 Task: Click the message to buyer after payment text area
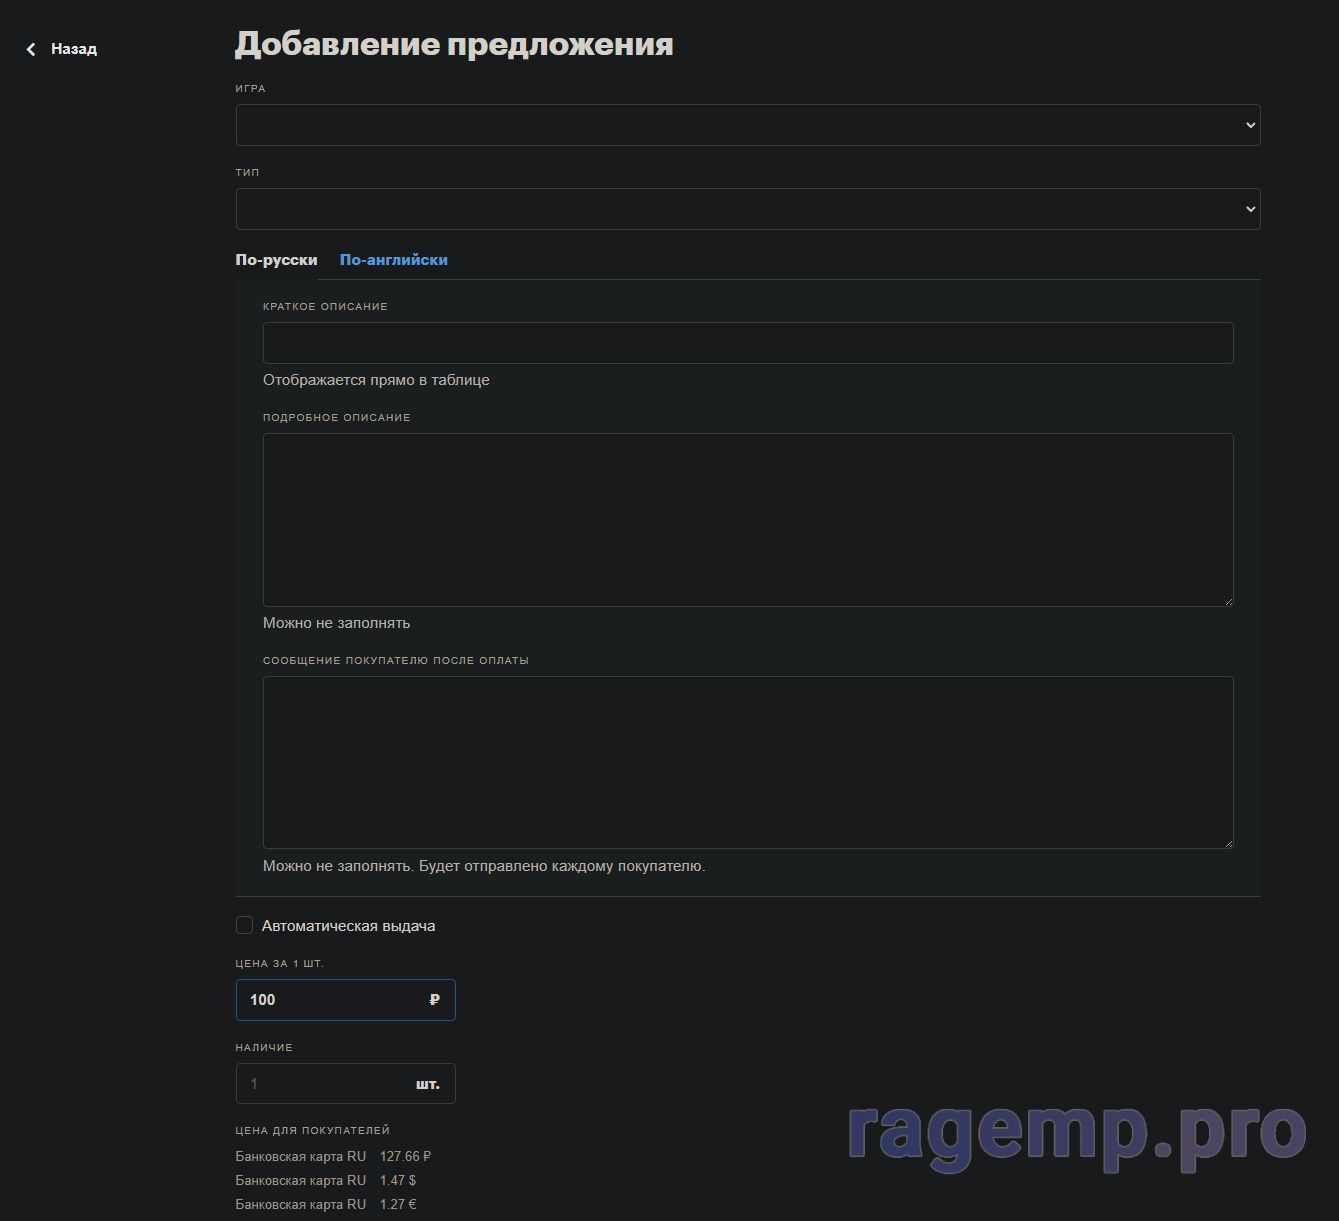(748, 763)
